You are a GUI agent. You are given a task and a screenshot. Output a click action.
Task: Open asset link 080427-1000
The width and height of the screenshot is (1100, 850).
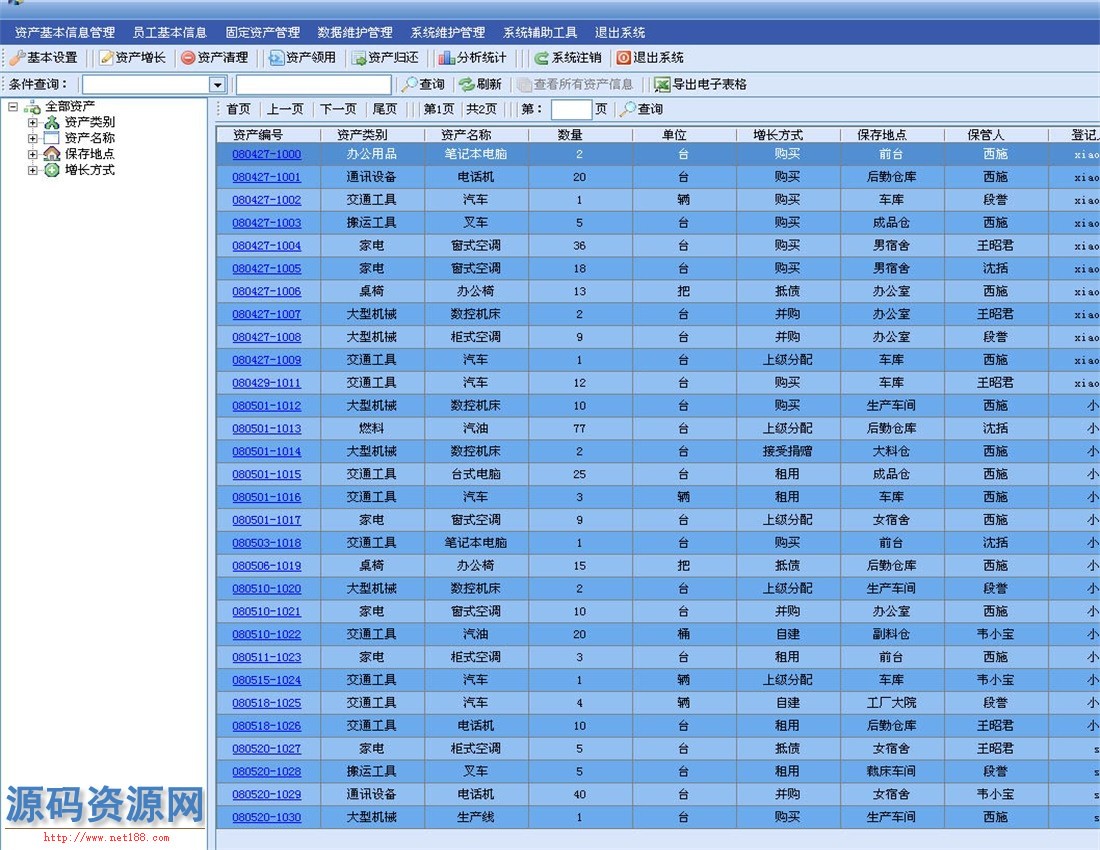coord(267,154)
